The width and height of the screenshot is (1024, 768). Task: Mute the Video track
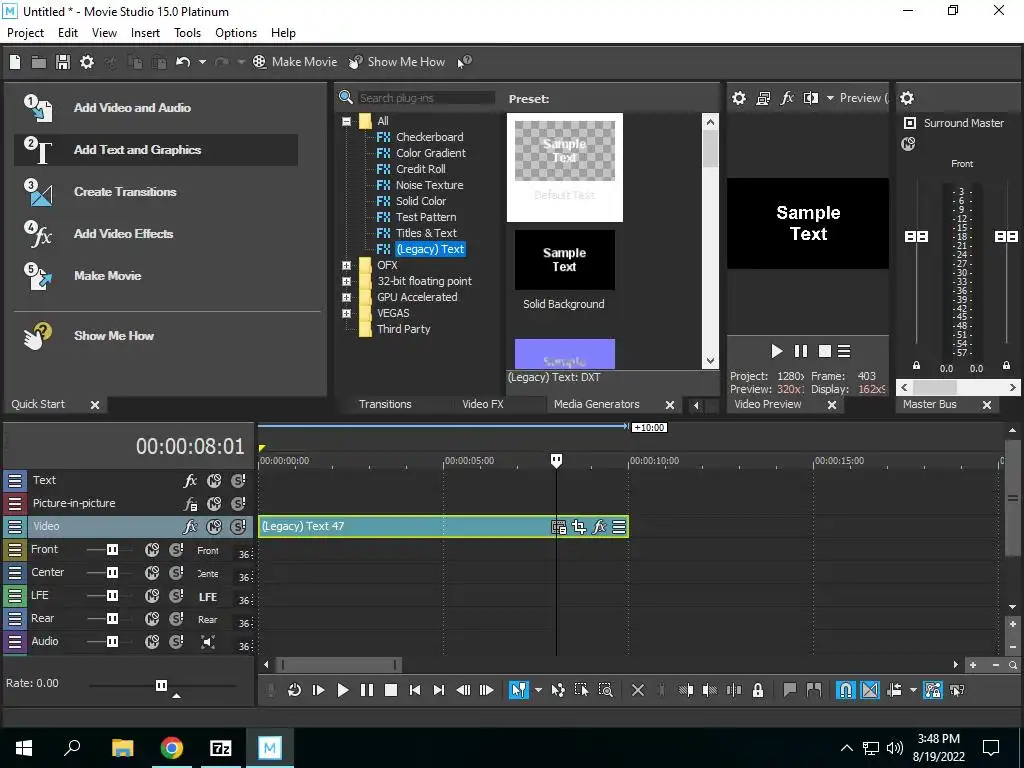tap(214, 526)
